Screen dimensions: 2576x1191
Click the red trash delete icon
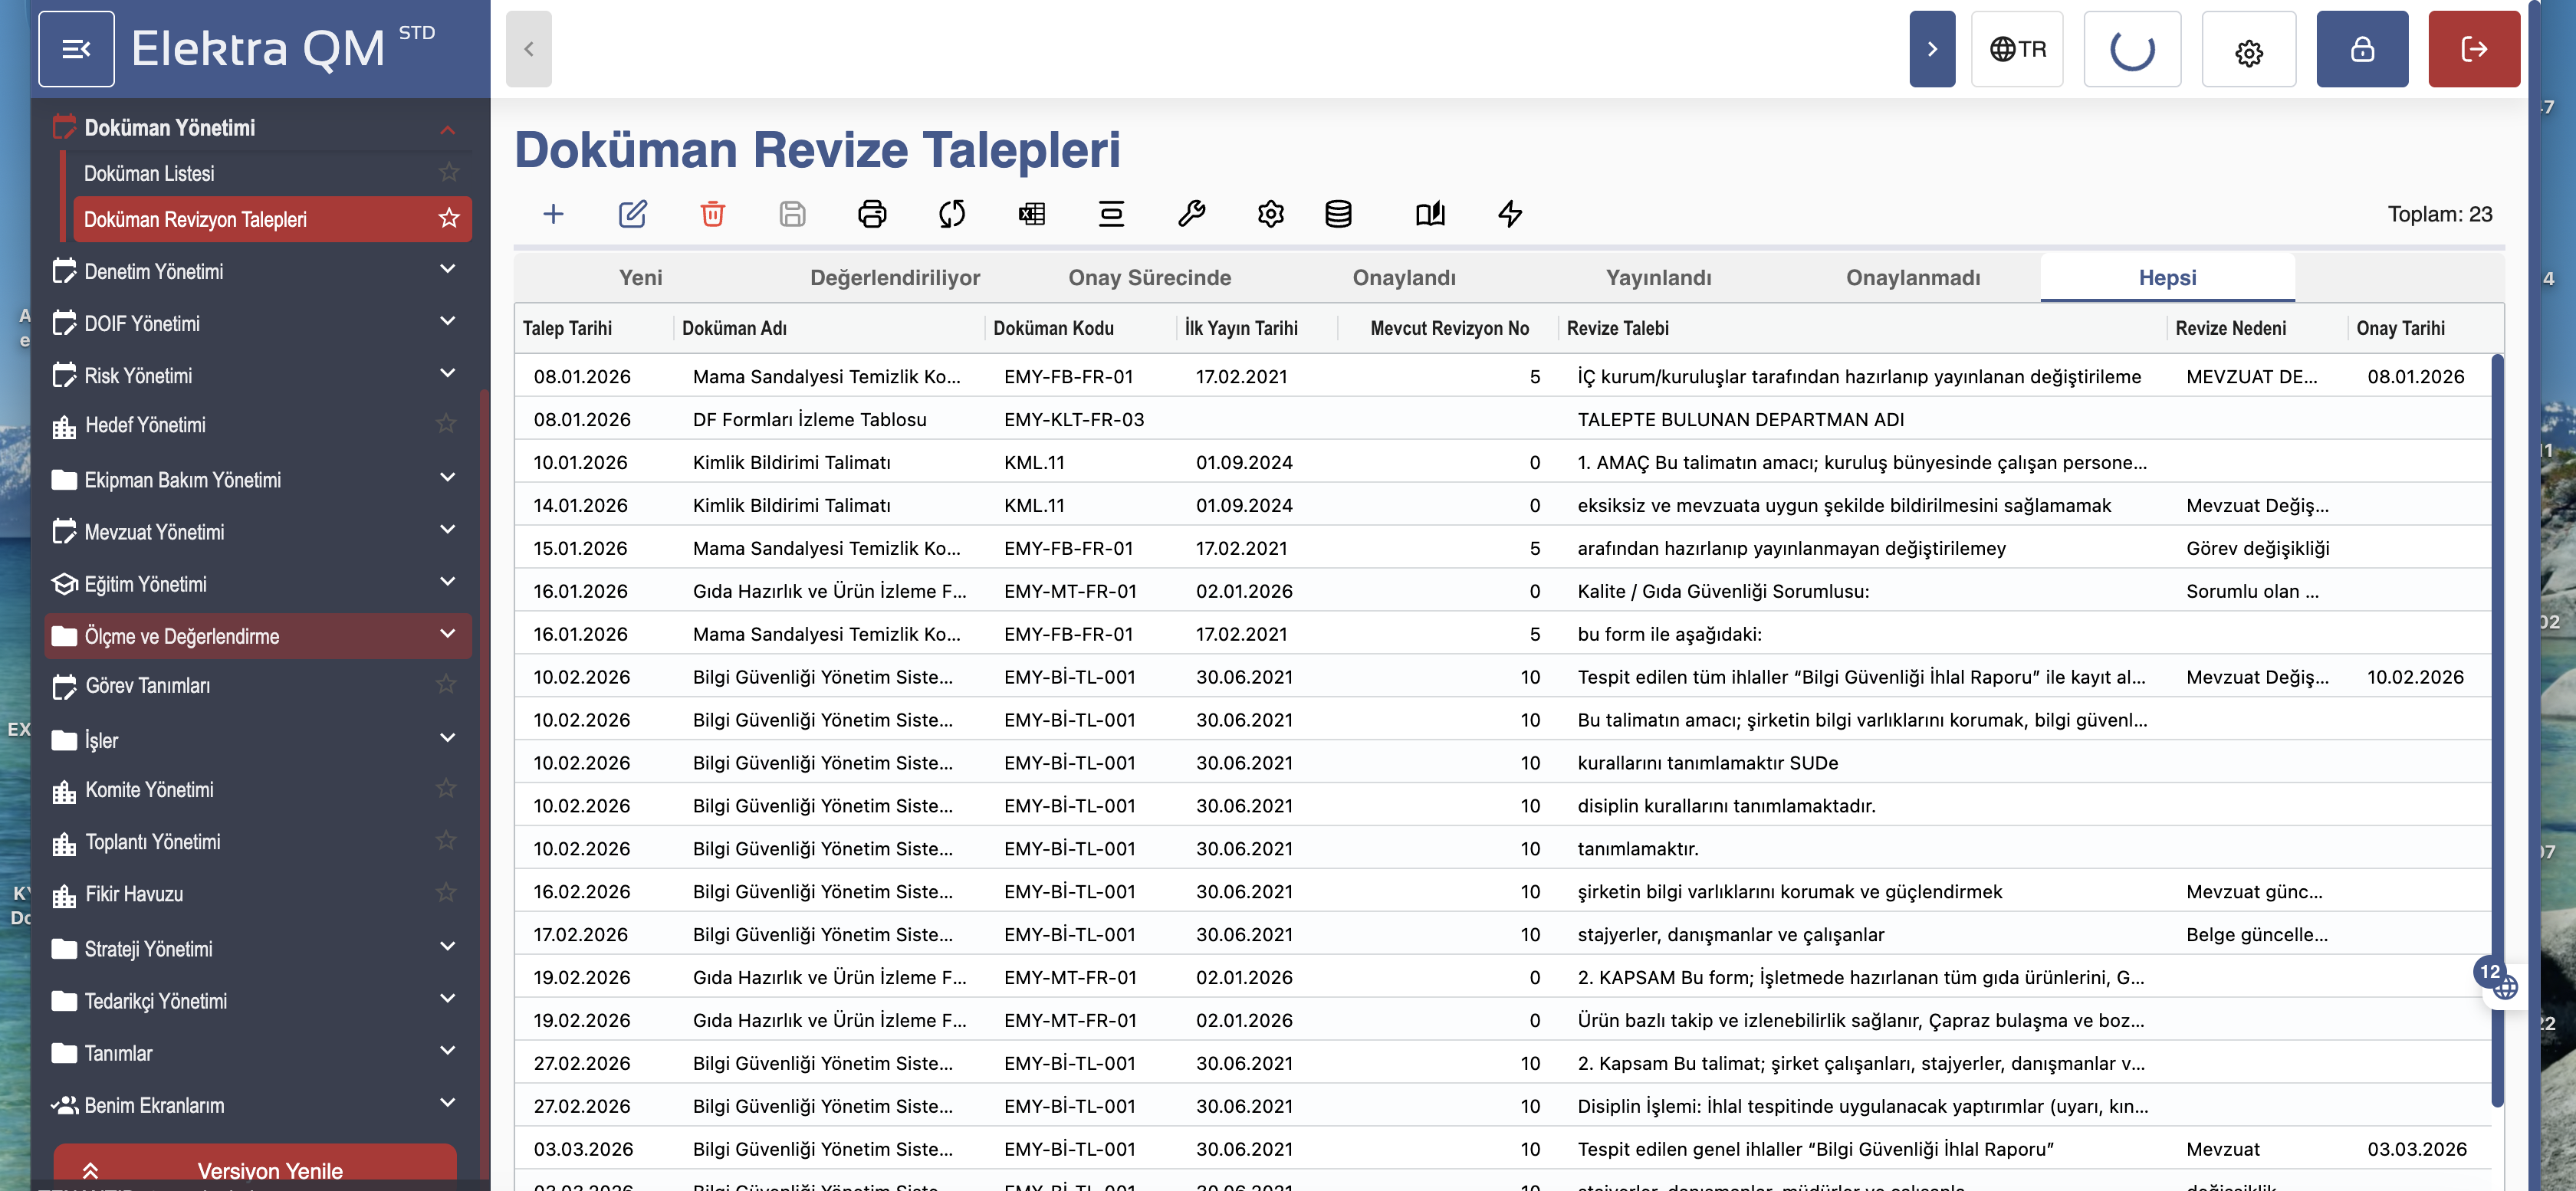[712, 214]
